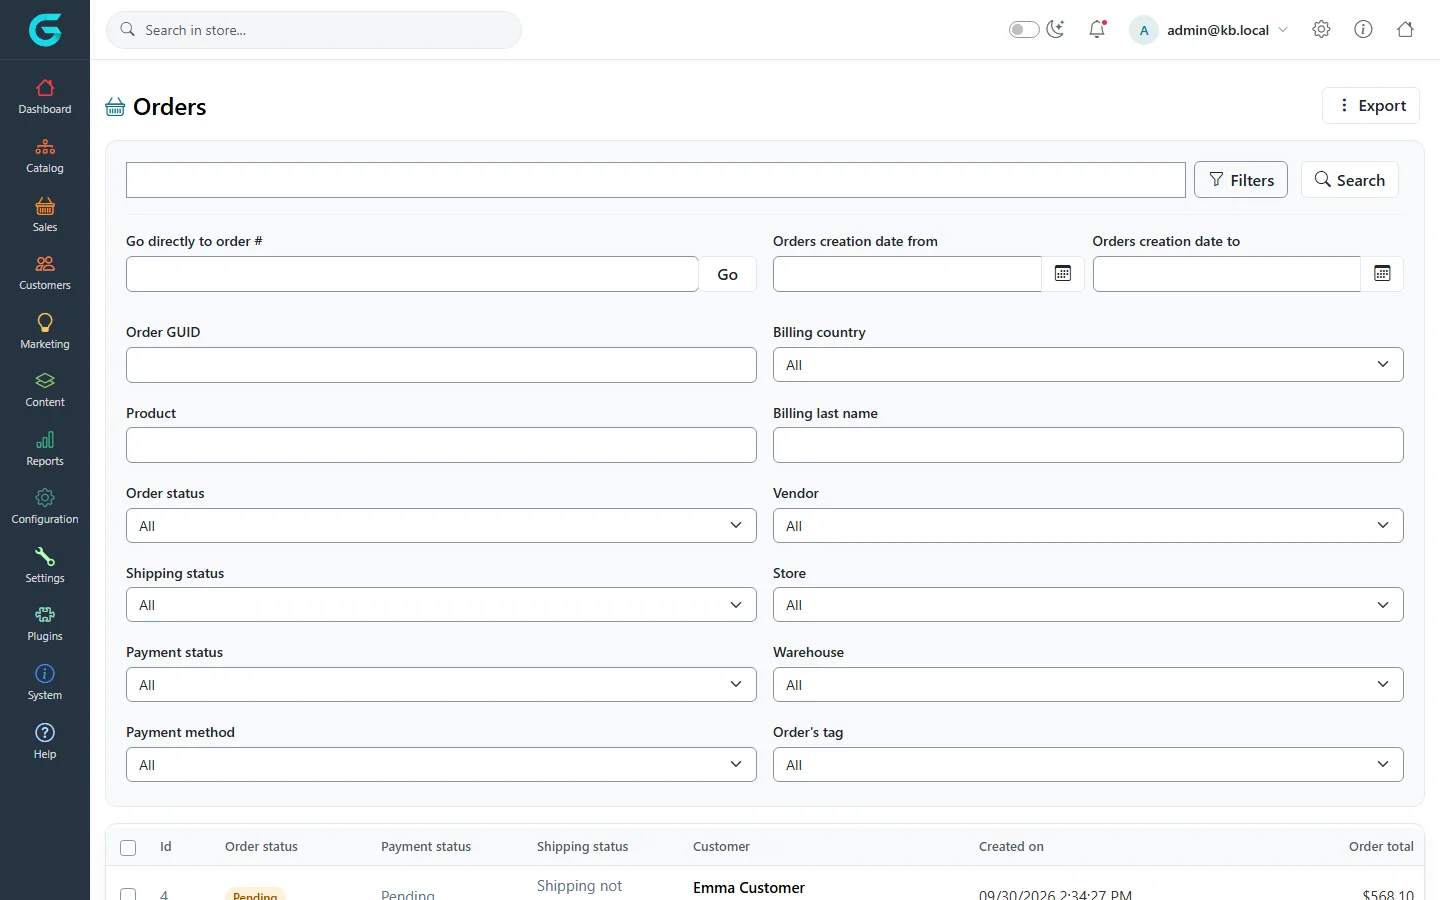Open Help in the sidebar
The image size is (1440, 900).
(45, 742)
